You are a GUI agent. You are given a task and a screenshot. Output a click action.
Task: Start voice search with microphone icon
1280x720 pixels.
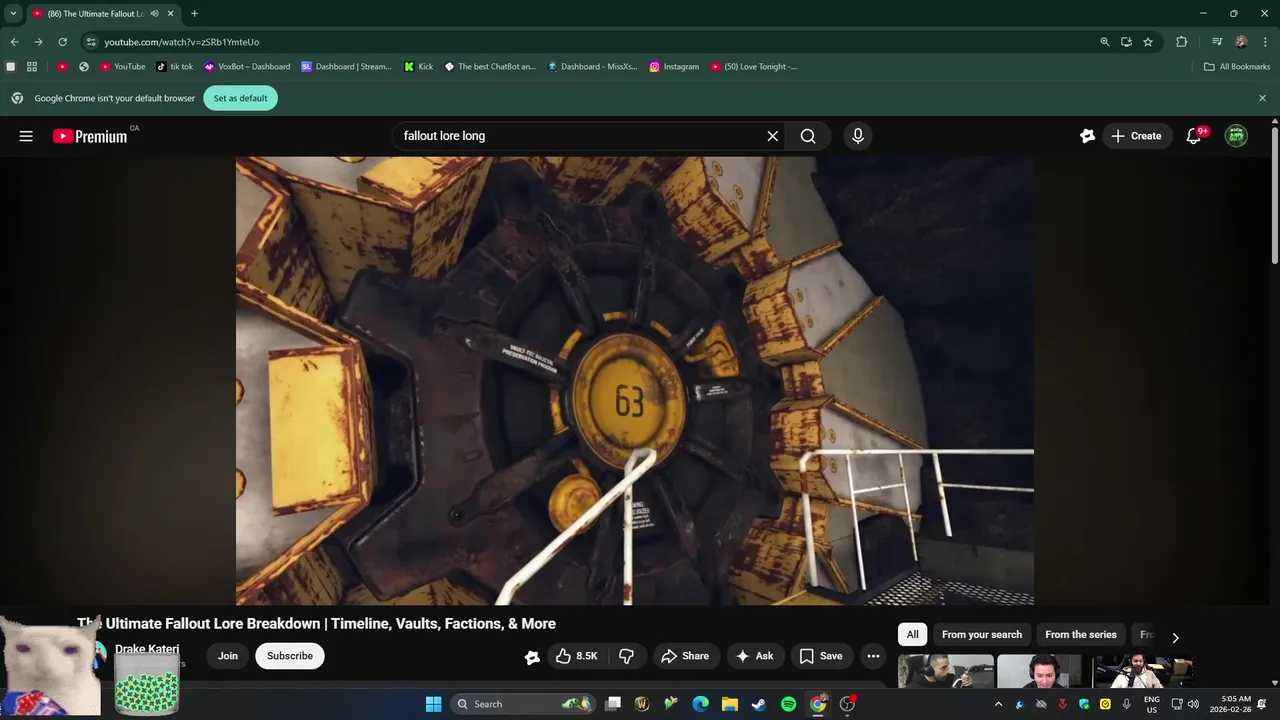pos(857,136)
